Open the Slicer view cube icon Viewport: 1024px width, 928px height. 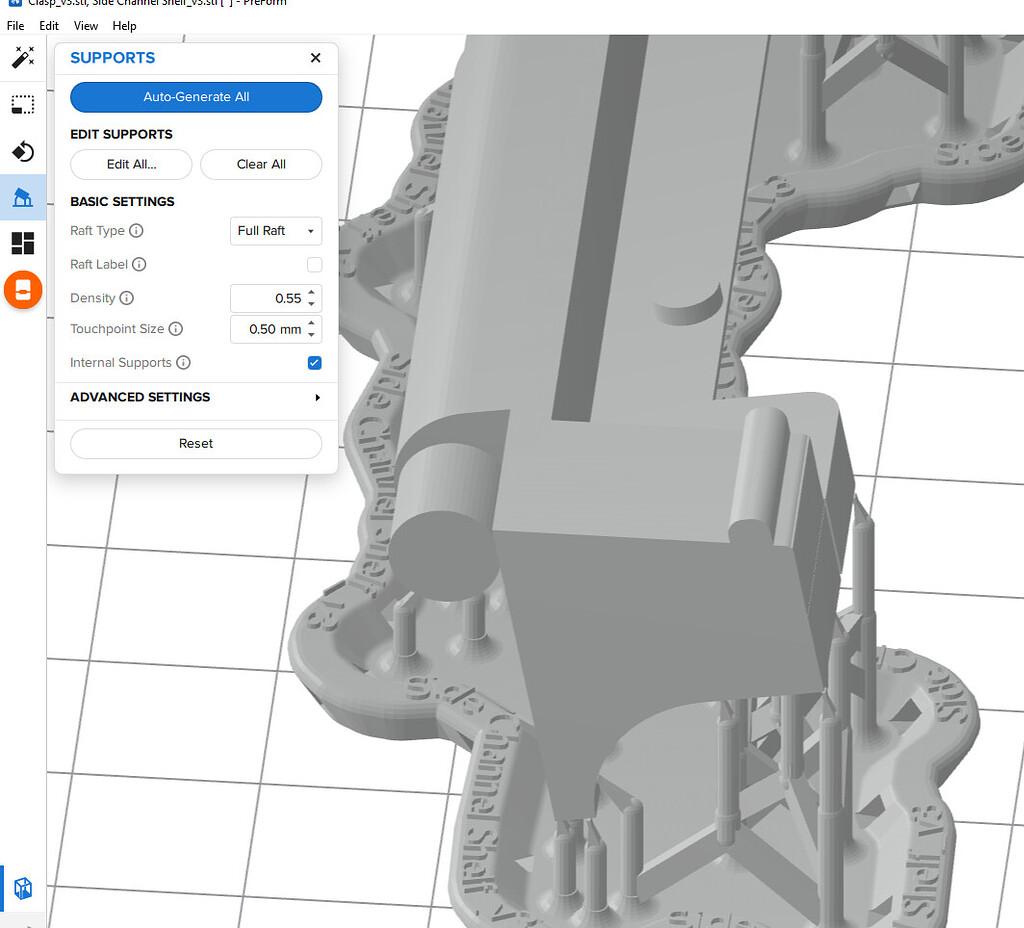[x=23, y=888]
